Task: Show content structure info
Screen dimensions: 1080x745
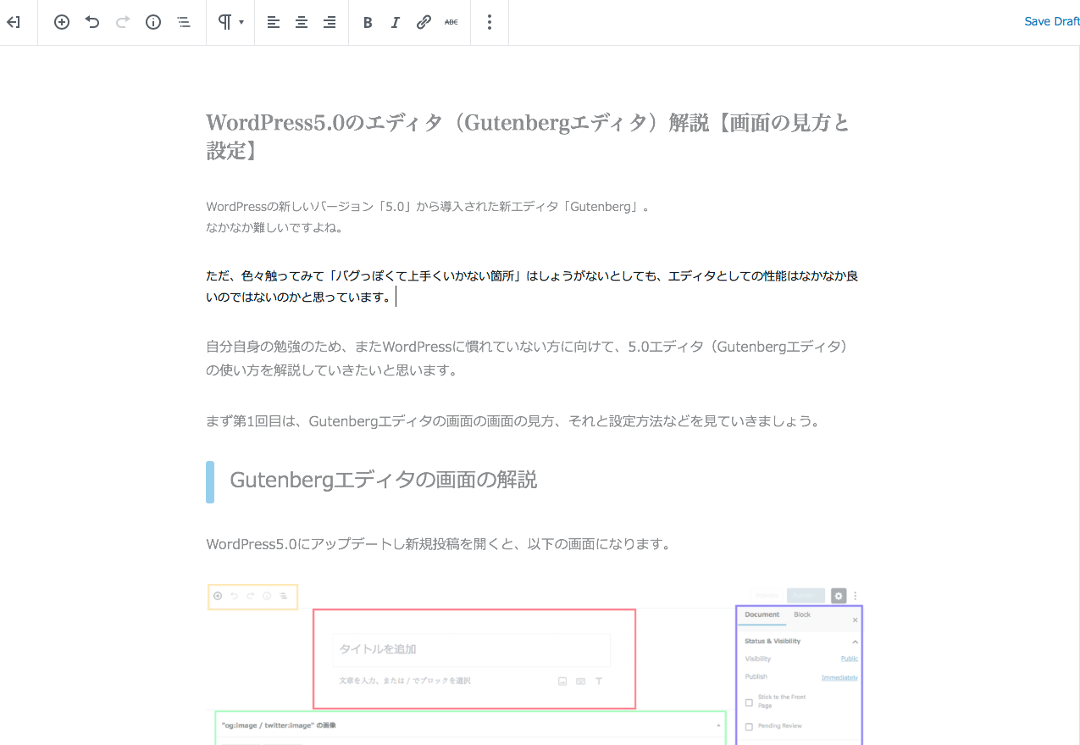Action: (153, 22)
